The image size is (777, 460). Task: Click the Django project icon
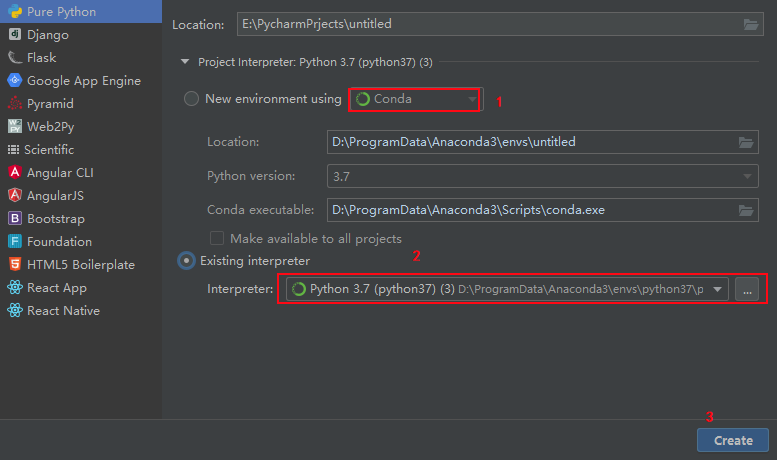pyautogui.click(x=15, y=34)
